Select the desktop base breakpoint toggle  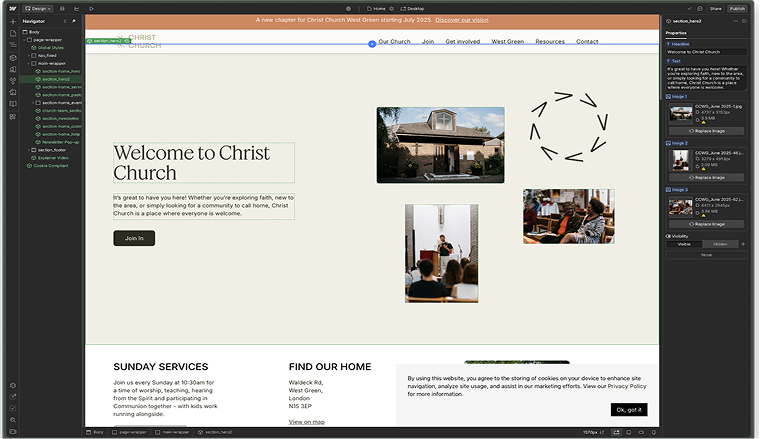(x=616, y=432)
